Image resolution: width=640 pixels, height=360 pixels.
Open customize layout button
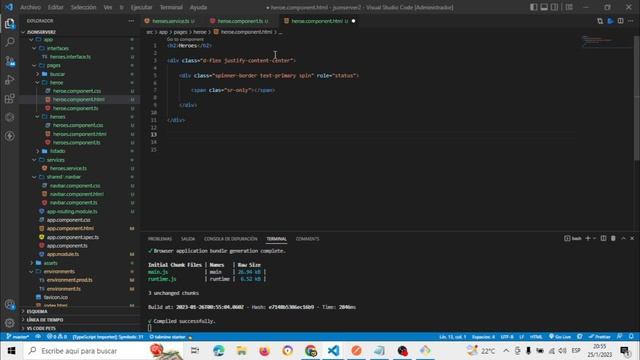click(569, 7)
